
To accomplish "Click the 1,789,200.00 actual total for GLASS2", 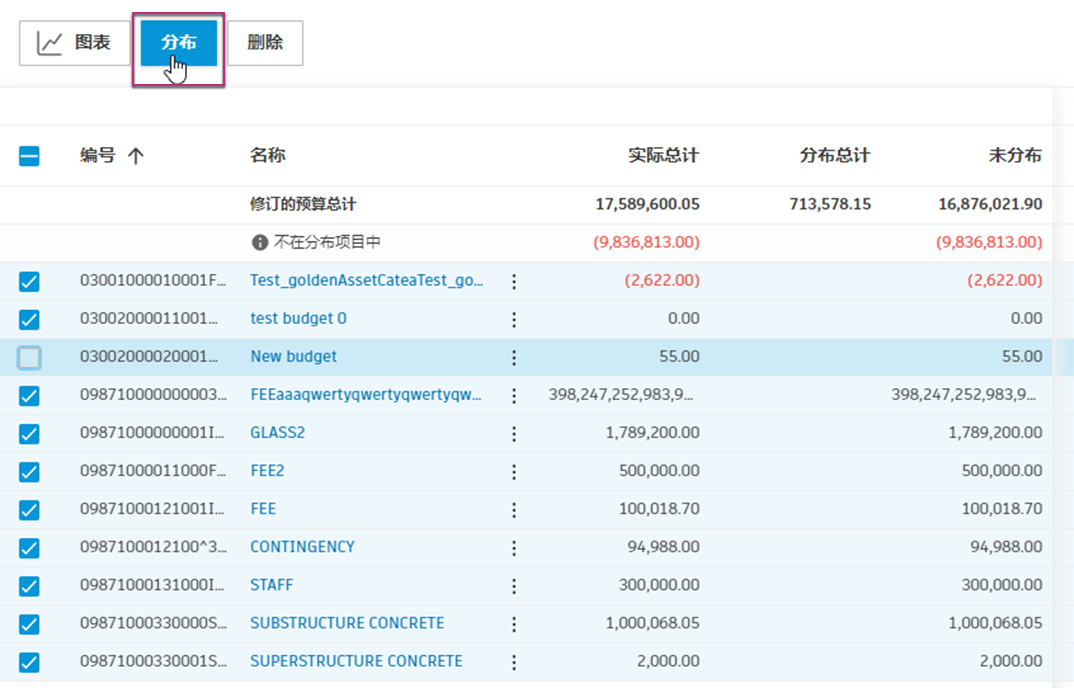I will [x=653, y=432].
